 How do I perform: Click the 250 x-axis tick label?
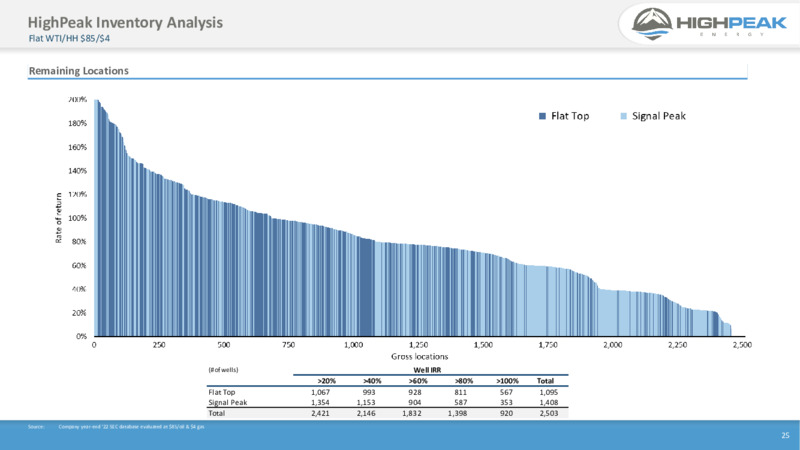point(159,345)
